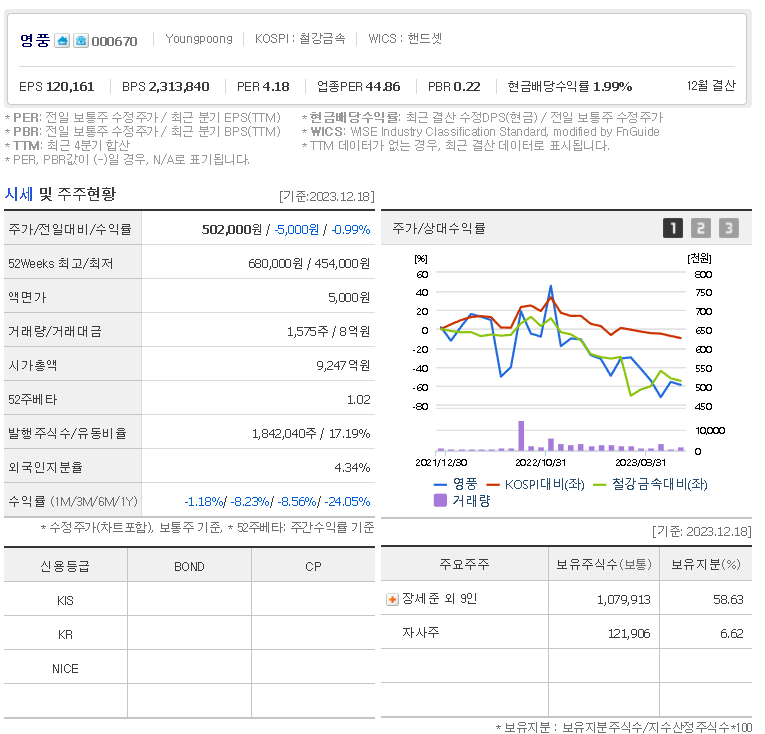The image size is (765, 734).
Task: Click the stock code 000670
Action: point(115,41)
